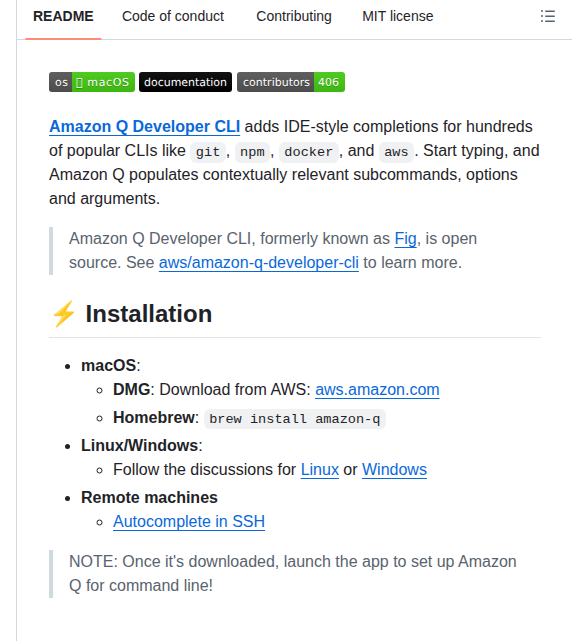This screenshot has width=572, height=641.
Task: Open the aws/amazon-q-developer-cli repository link
Action: click(259, 263)
